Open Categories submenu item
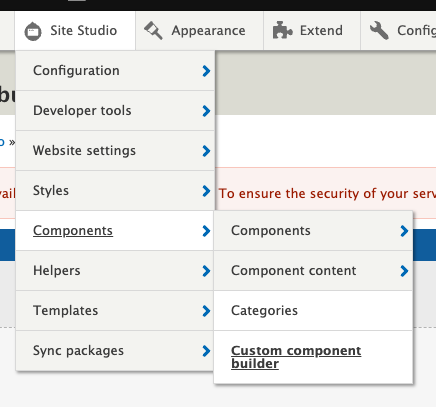The image size is (436, 407). pyautogui.click(x=313, y=311)
